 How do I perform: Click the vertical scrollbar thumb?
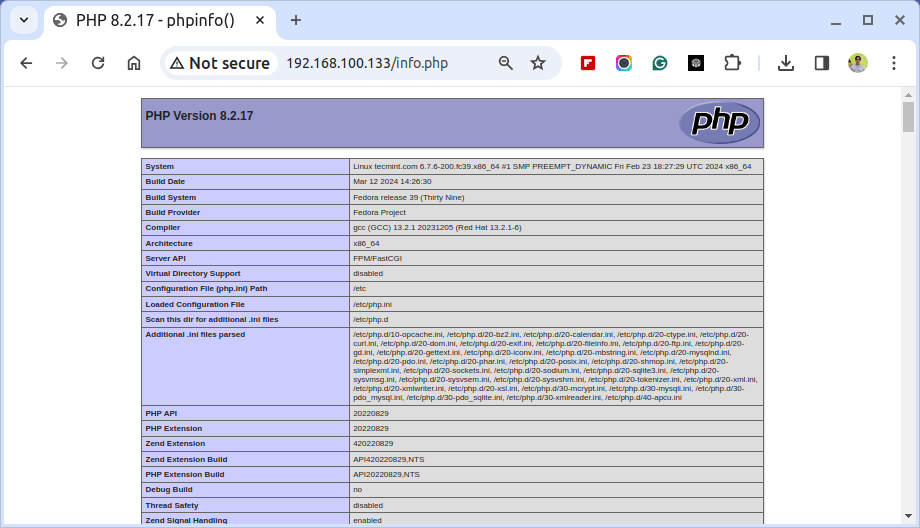[x=908, y=117]
